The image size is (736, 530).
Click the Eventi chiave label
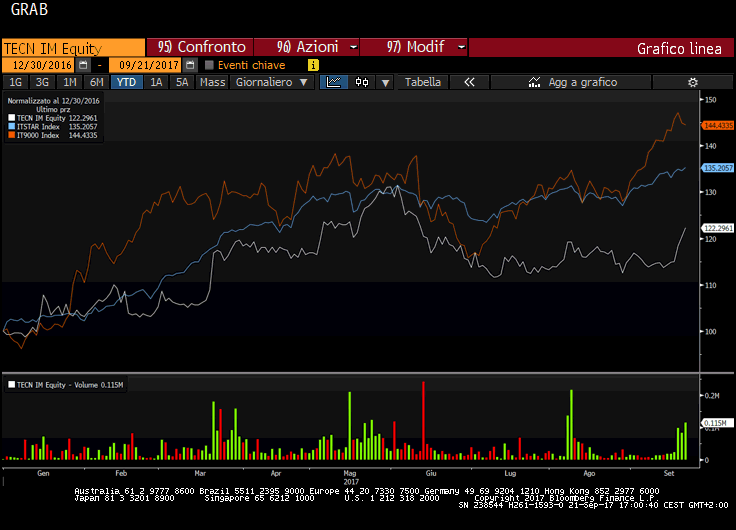pyautogui.click(x=252, y=65)
